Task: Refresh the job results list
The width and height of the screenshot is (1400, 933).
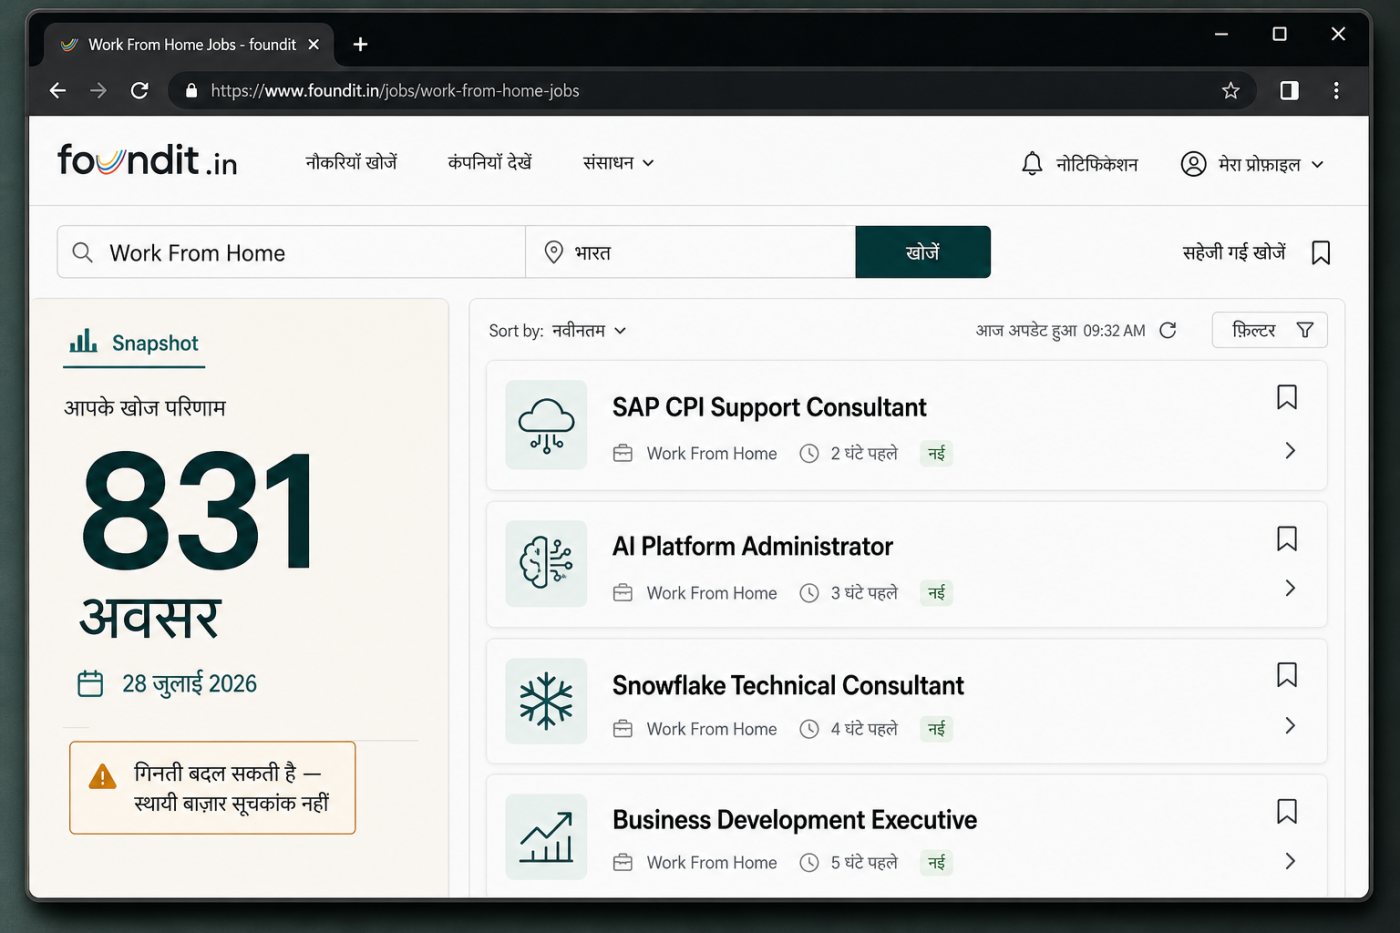Action: coord(1167,330)
